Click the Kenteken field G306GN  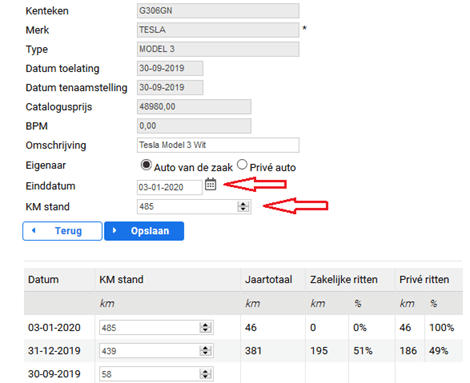[218, 11]
